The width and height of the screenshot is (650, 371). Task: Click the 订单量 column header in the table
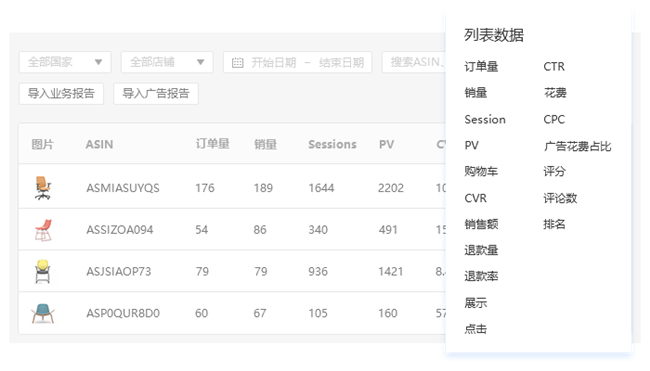pos(212,144)
